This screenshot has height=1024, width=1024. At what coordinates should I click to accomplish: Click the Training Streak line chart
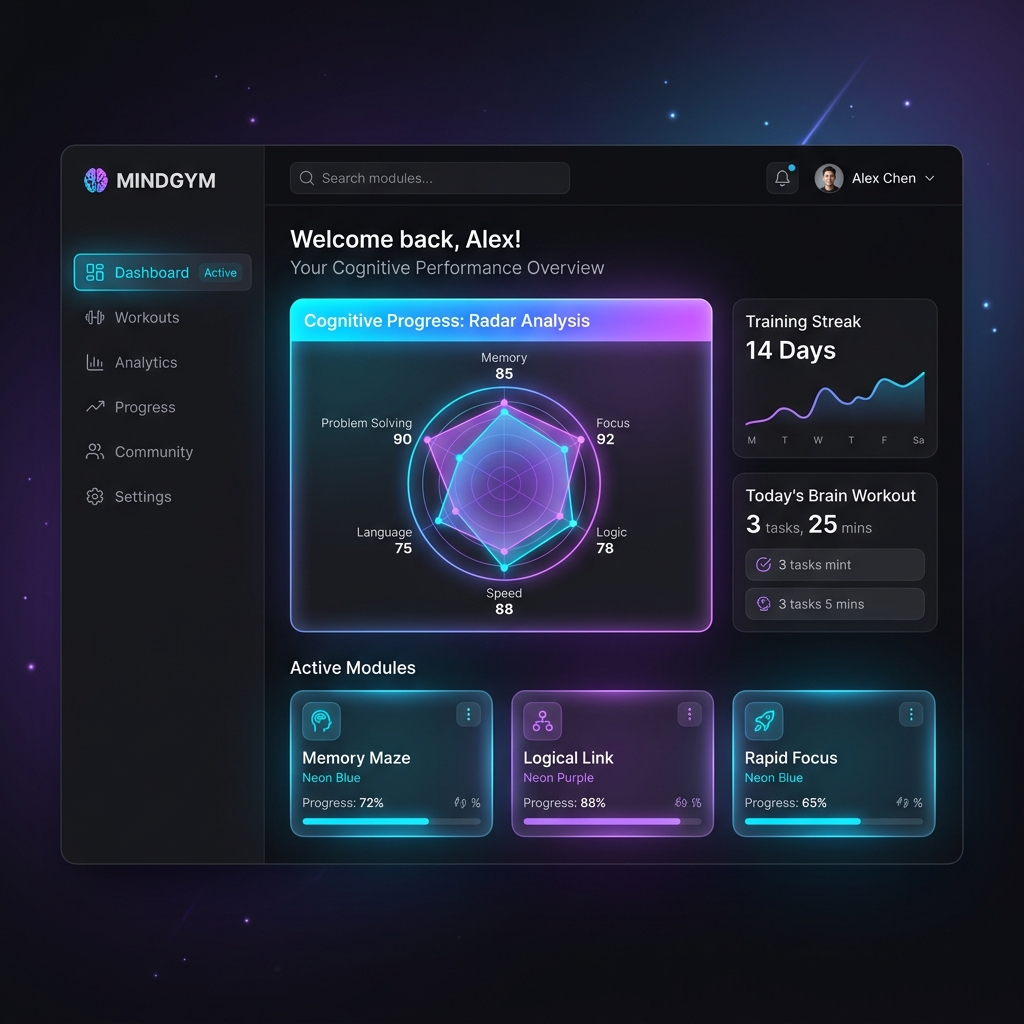[835, 400]
